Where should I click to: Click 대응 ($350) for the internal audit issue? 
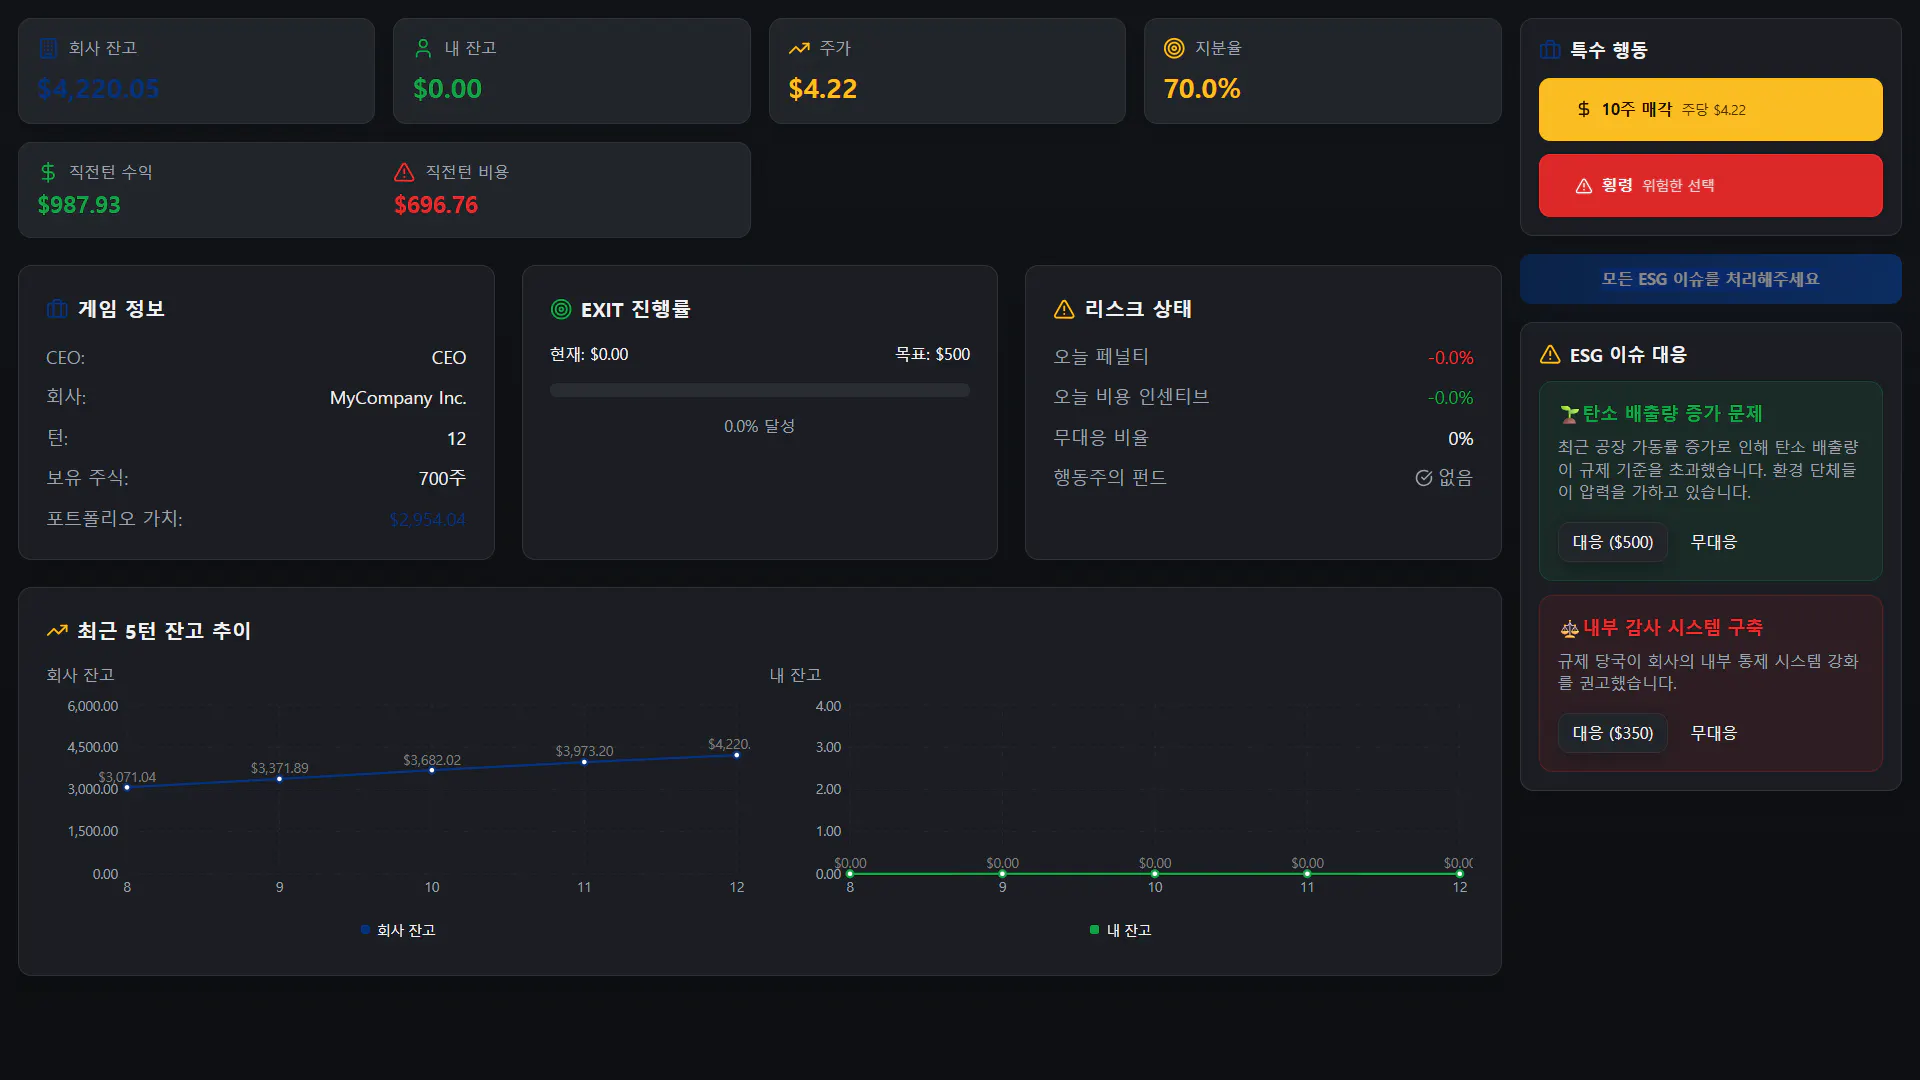coord(1612,733)
